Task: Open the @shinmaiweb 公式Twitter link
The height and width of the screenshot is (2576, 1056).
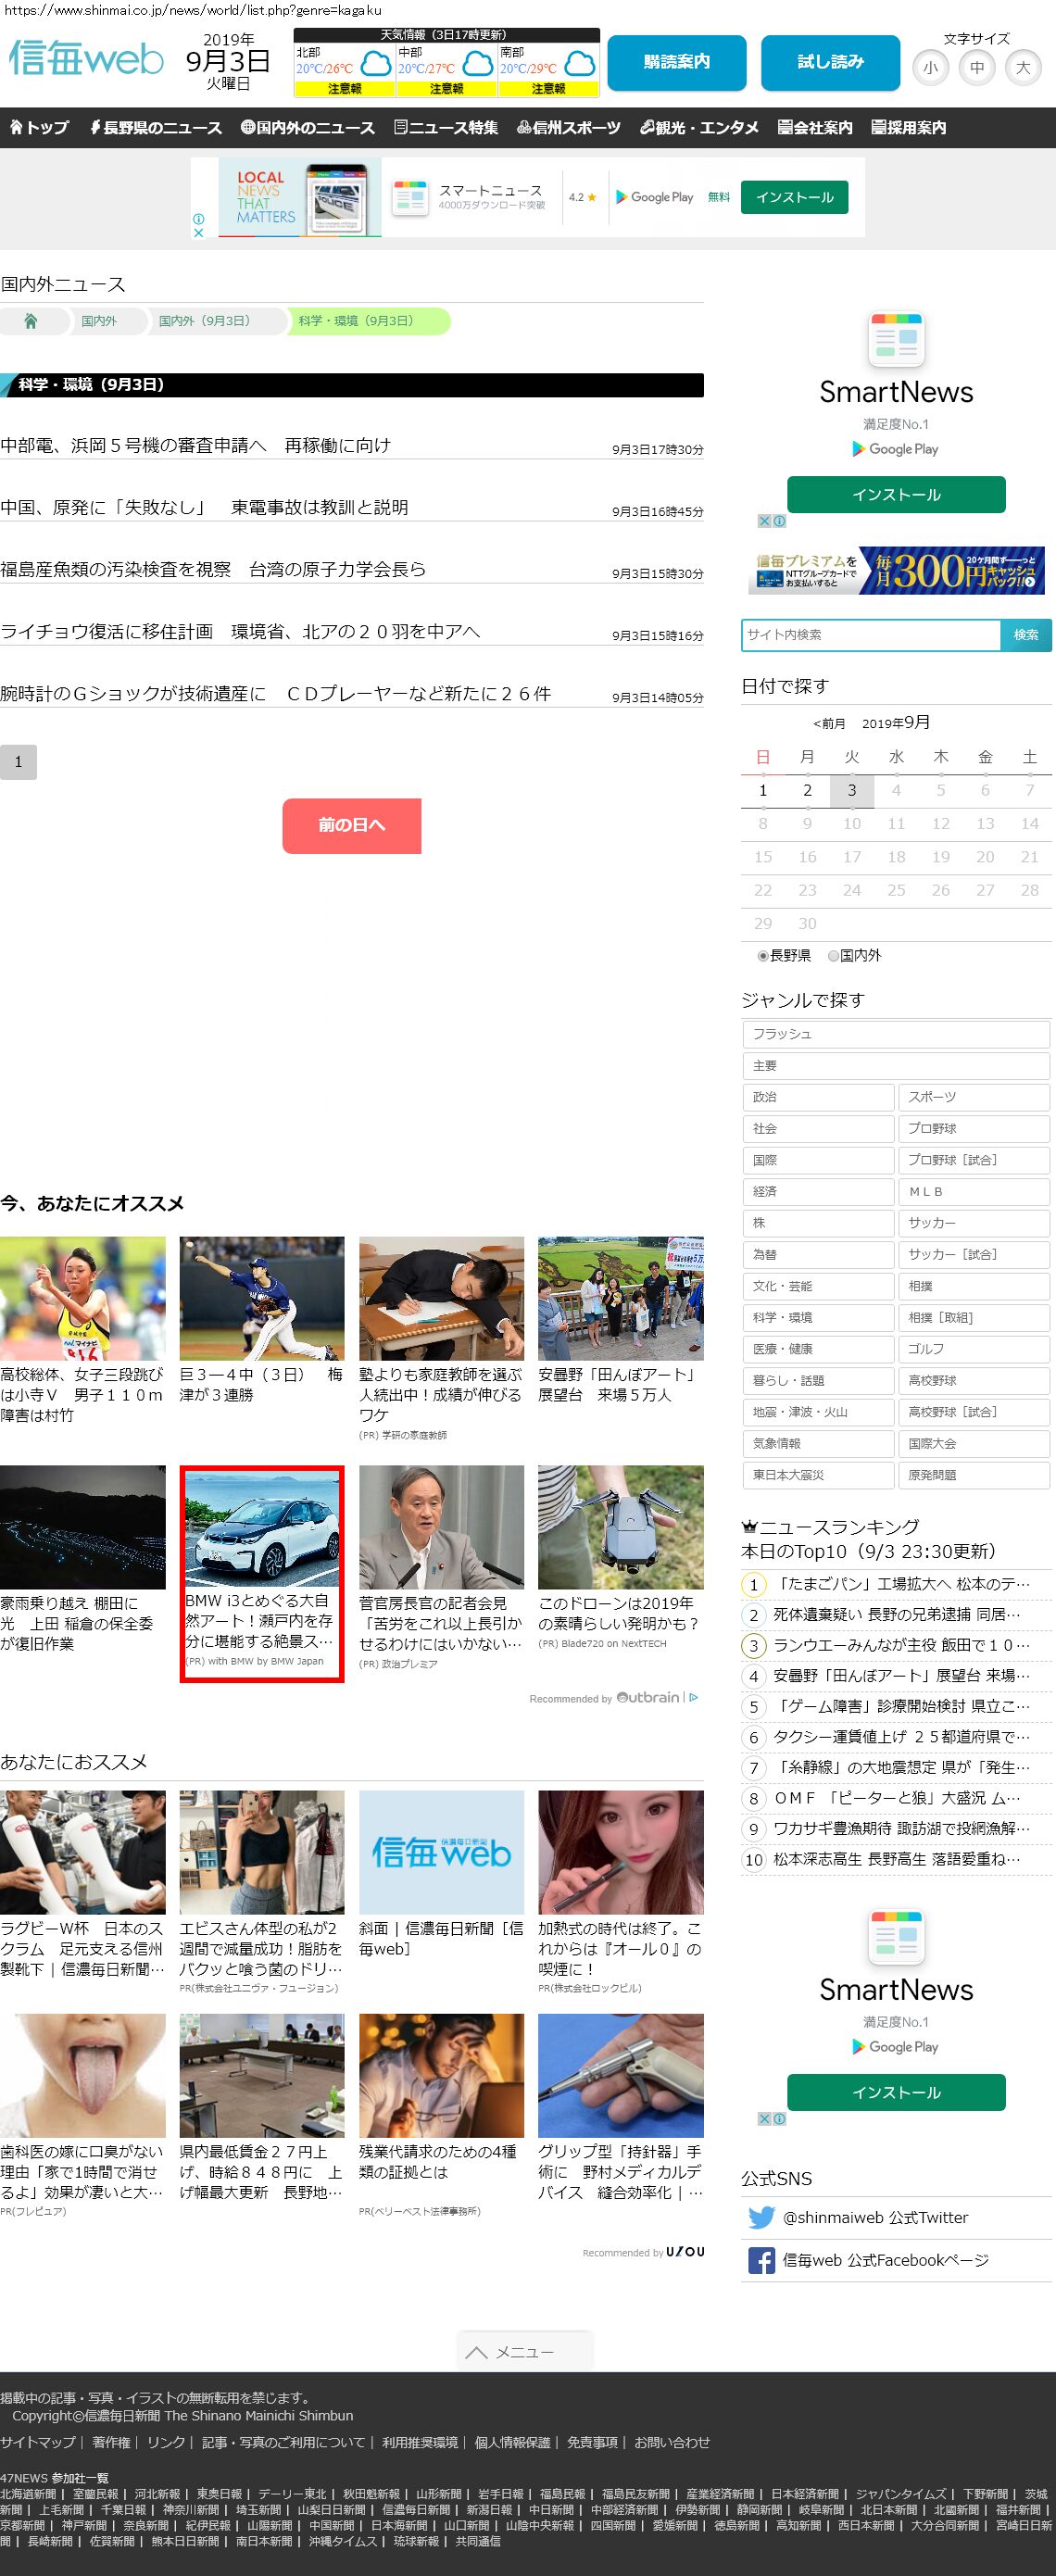Action: pos(875,2217)
